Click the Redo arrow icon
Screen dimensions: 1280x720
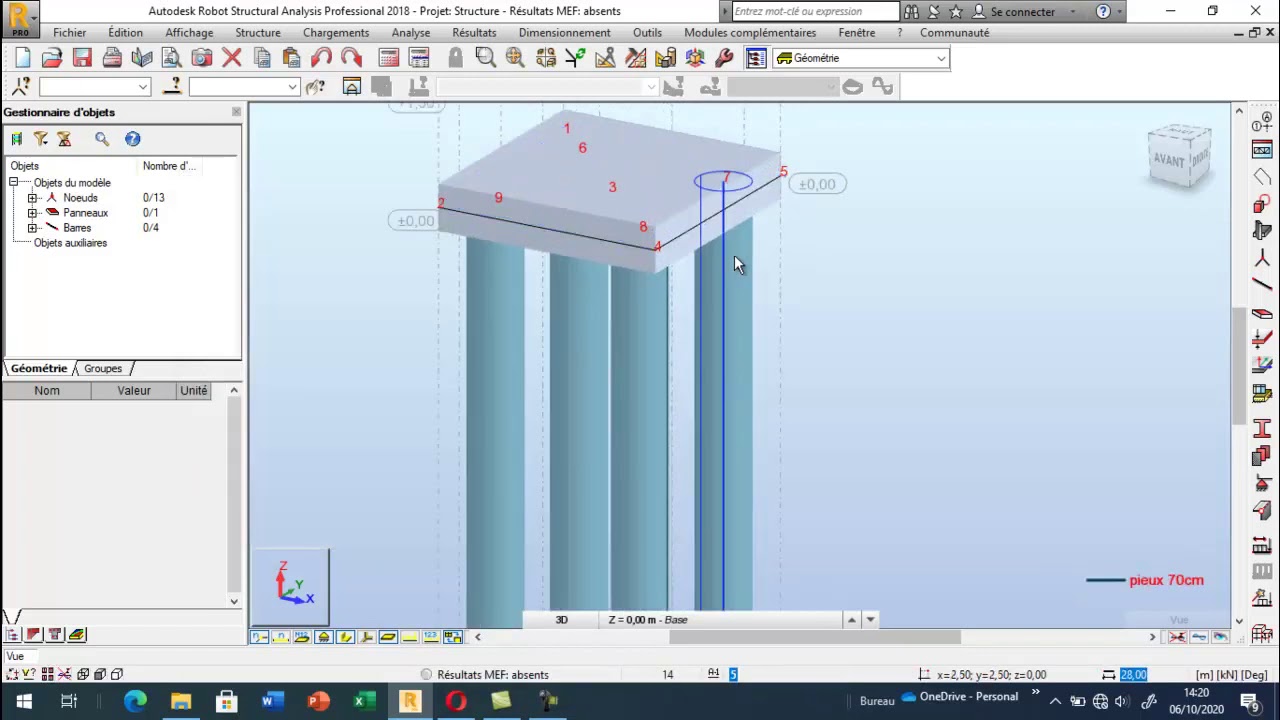(x=351, y=58)
